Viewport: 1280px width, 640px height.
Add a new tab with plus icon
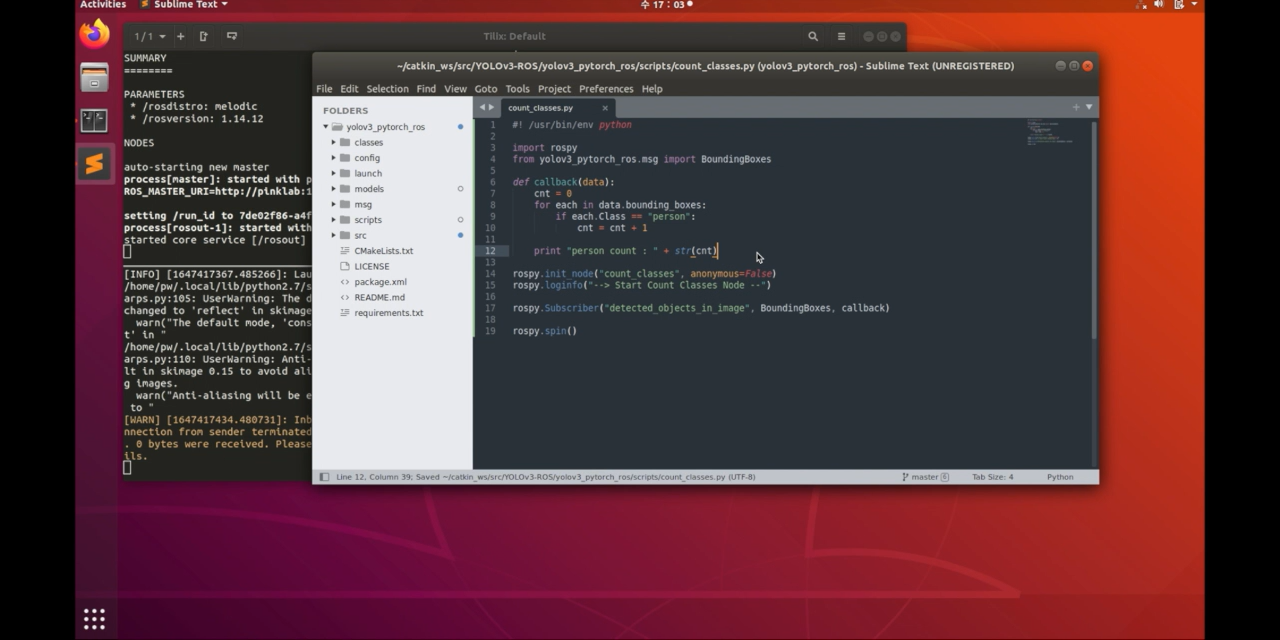tap(1076, 107)
